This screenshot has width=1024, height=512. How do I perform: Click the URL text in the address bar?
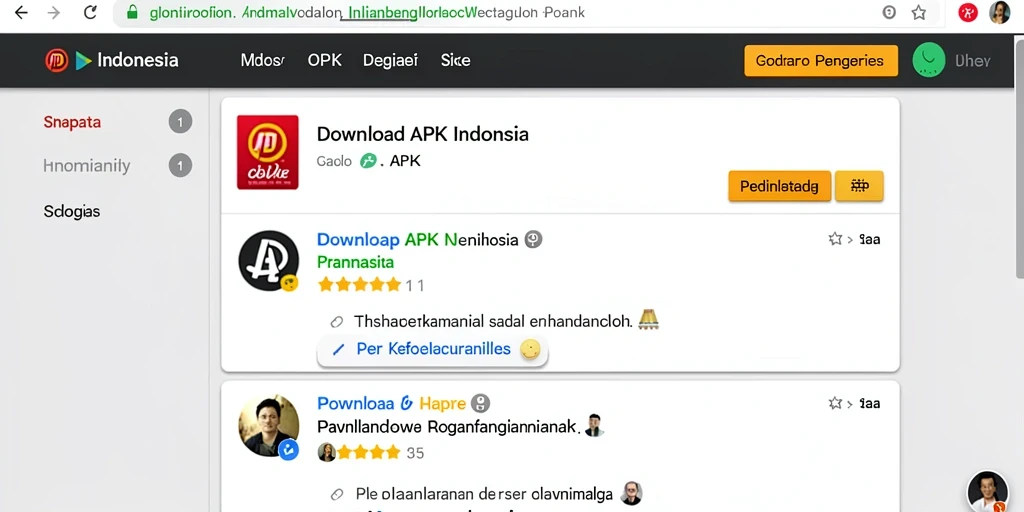coord(367,12)
